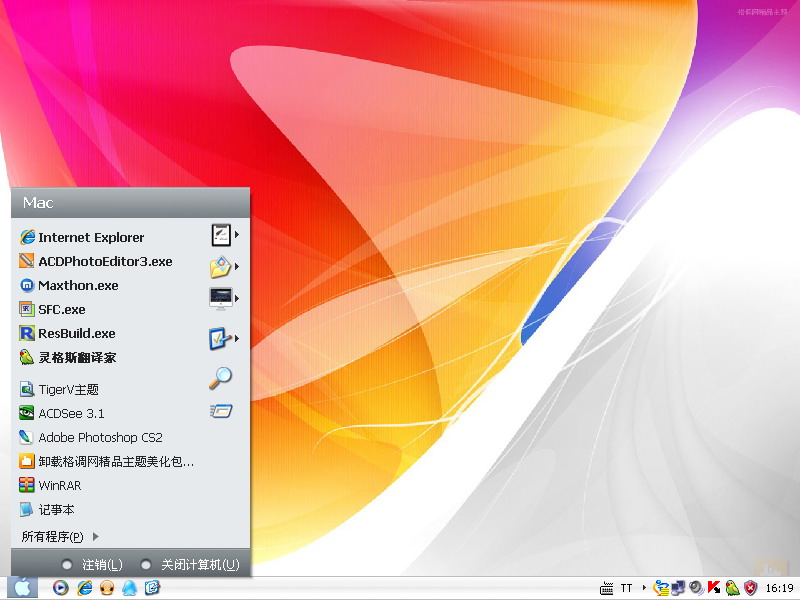Launch ACDSee 3.1 from recent programs
Screen dimensions: 800x600
pos(61,413)
